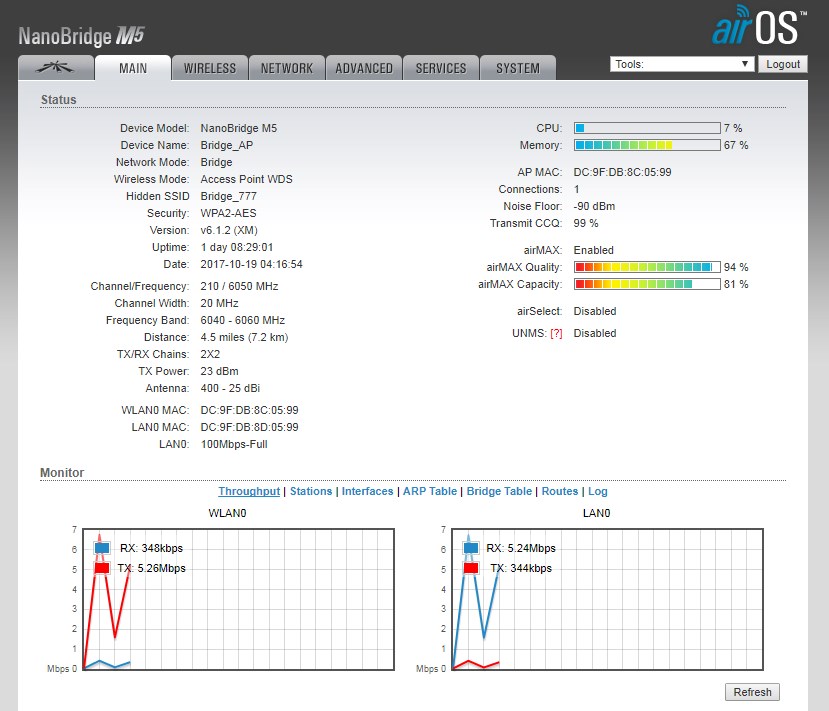Switch to the SYSTEM tab
This screenshot has width=829, height=711.
point(518,68)
